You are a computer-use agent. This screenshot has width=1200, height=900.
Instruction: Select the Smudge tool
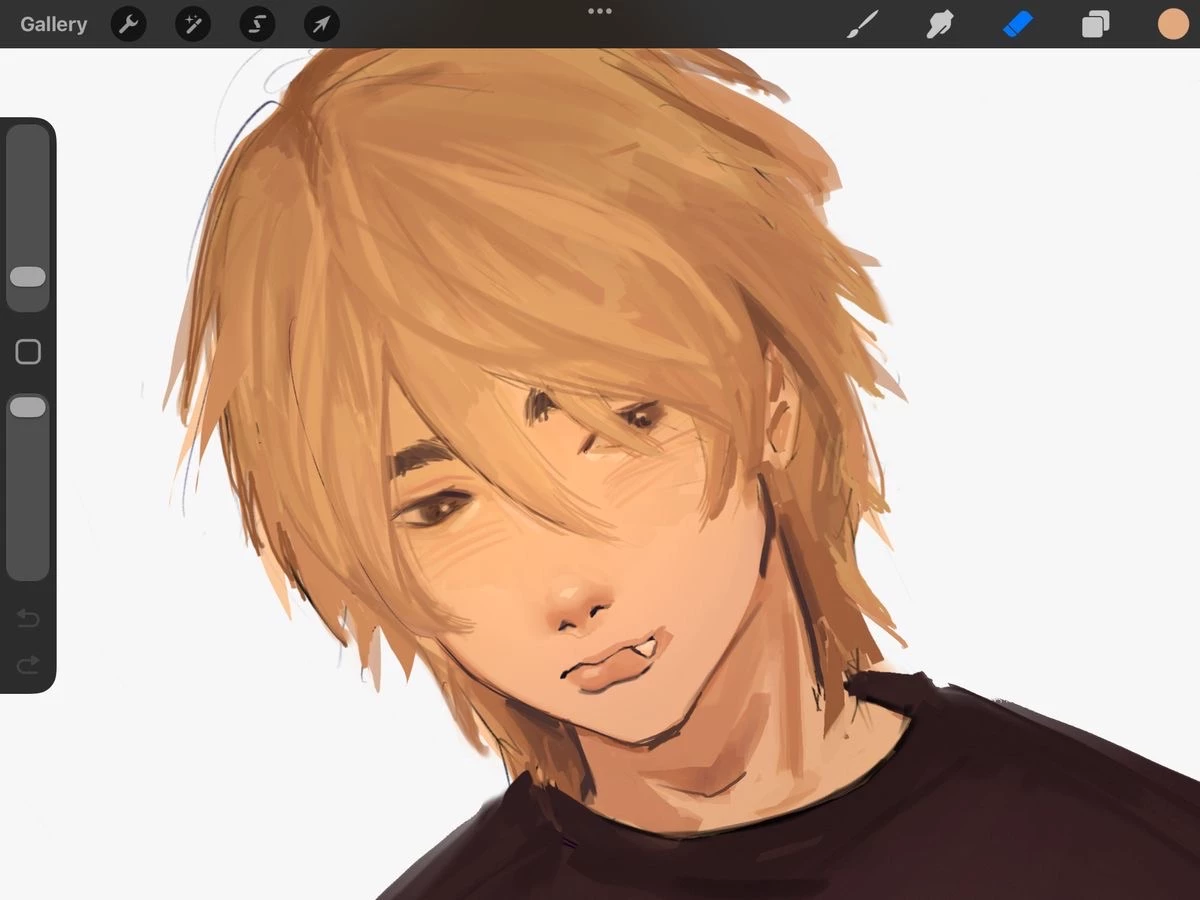(x=940, y=24)
